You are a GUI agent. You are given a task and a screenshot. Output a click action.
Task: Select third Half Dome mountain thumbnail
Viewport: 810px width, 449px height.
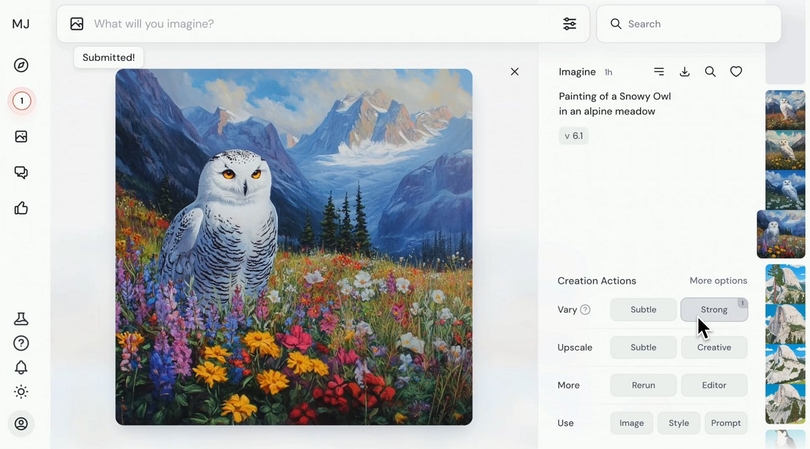pos(785,364)
